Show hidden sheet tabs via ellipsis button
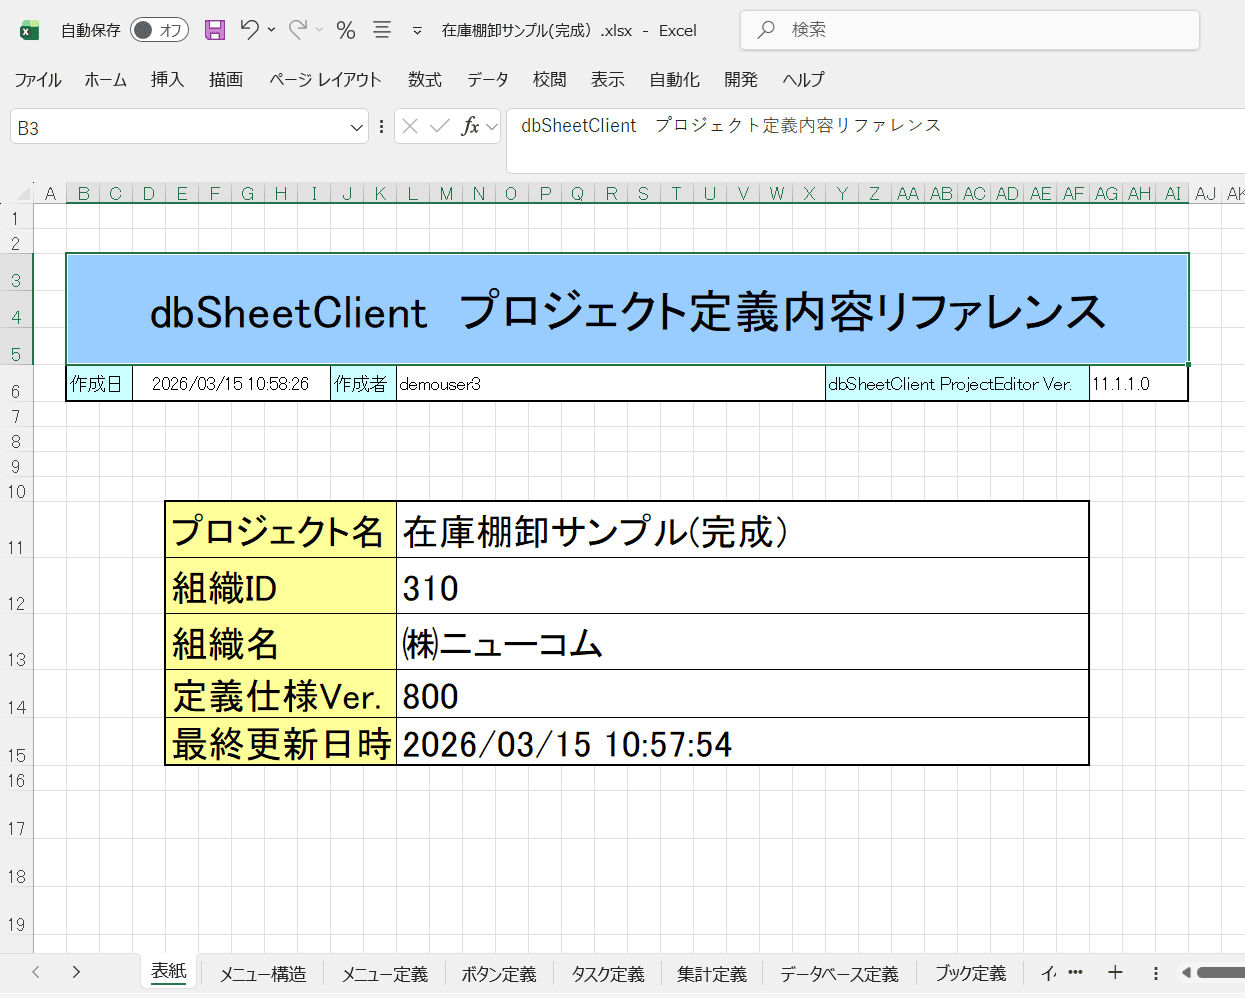The width and height of the screenshot is (1245, 998). point(1075,972)
